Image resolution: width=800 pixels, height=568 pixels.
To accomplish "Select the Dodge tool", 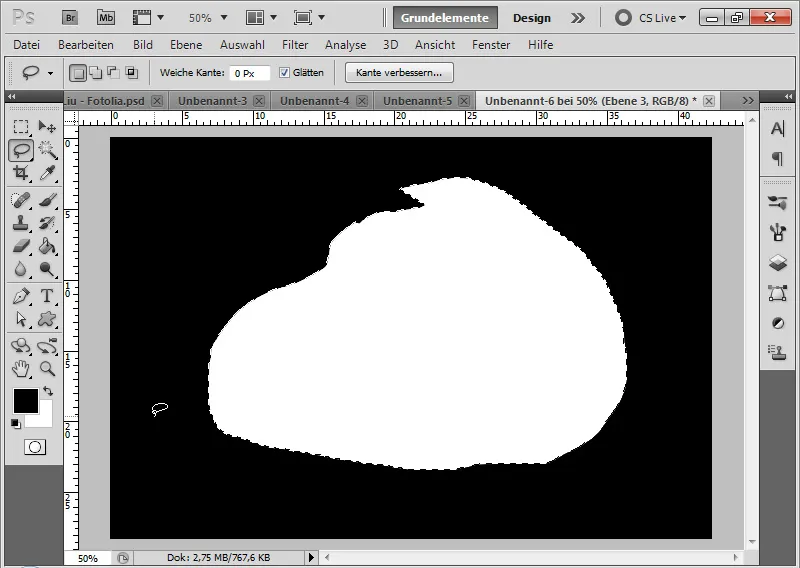I will click(47, 268).
